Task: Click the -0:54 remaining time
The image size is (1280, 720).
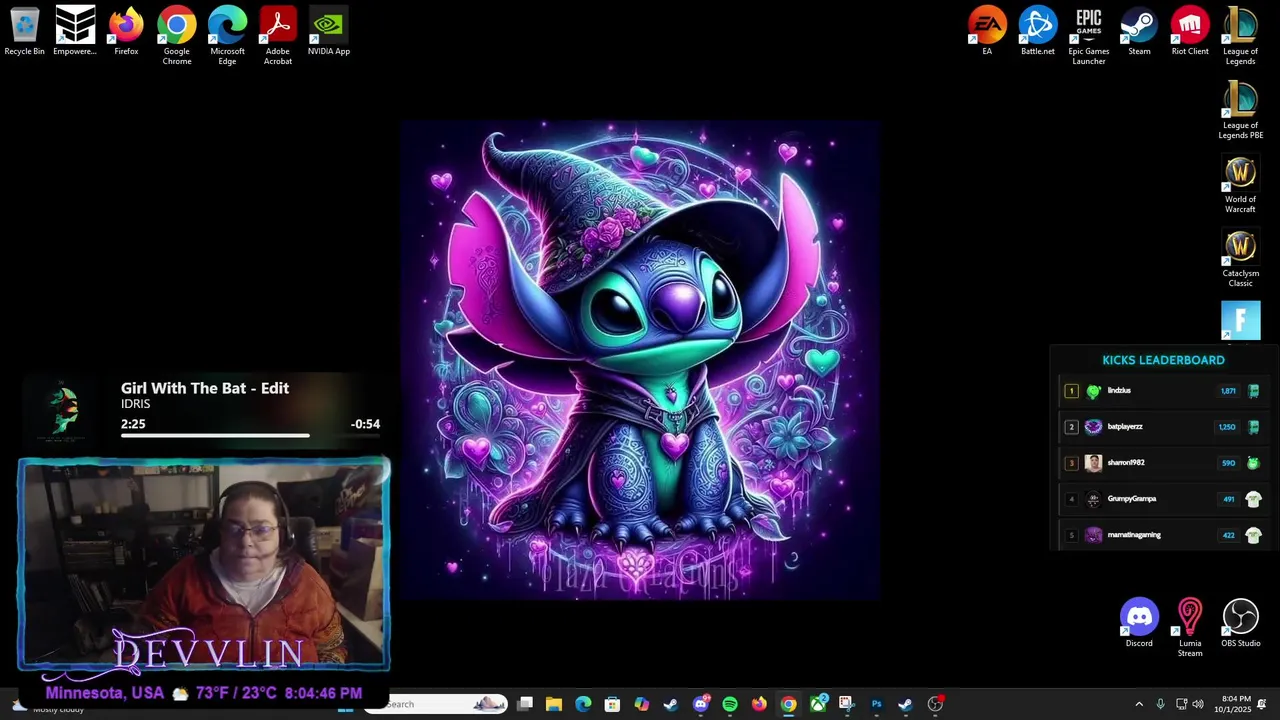Action: [365, 424]
